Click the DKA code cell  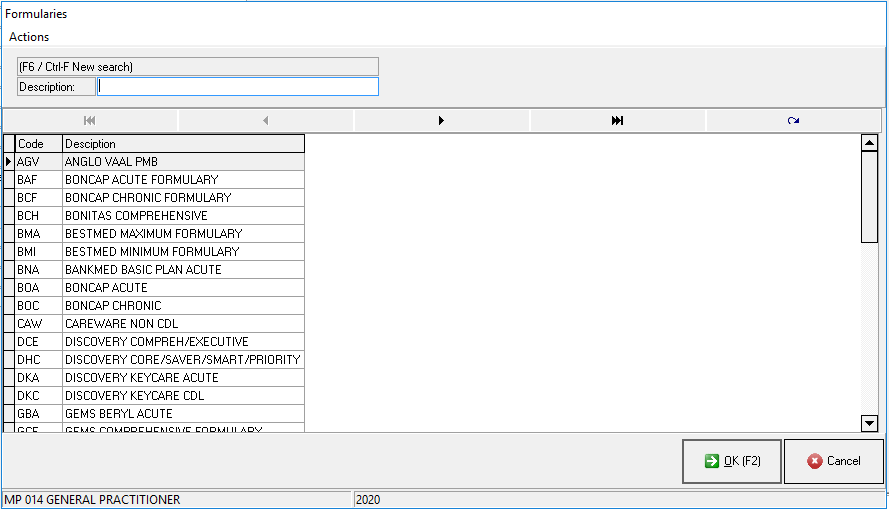(39, 377)
